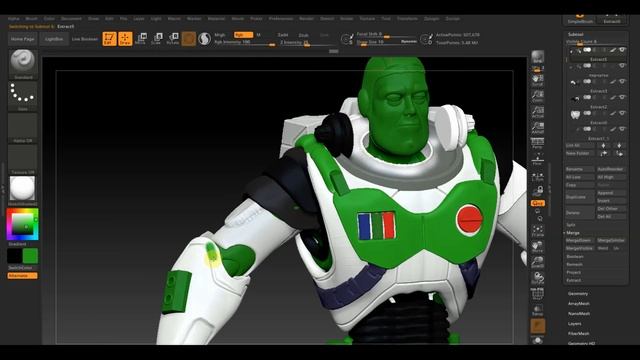
Task: Activate the Draw mode button
Action: 125,39
